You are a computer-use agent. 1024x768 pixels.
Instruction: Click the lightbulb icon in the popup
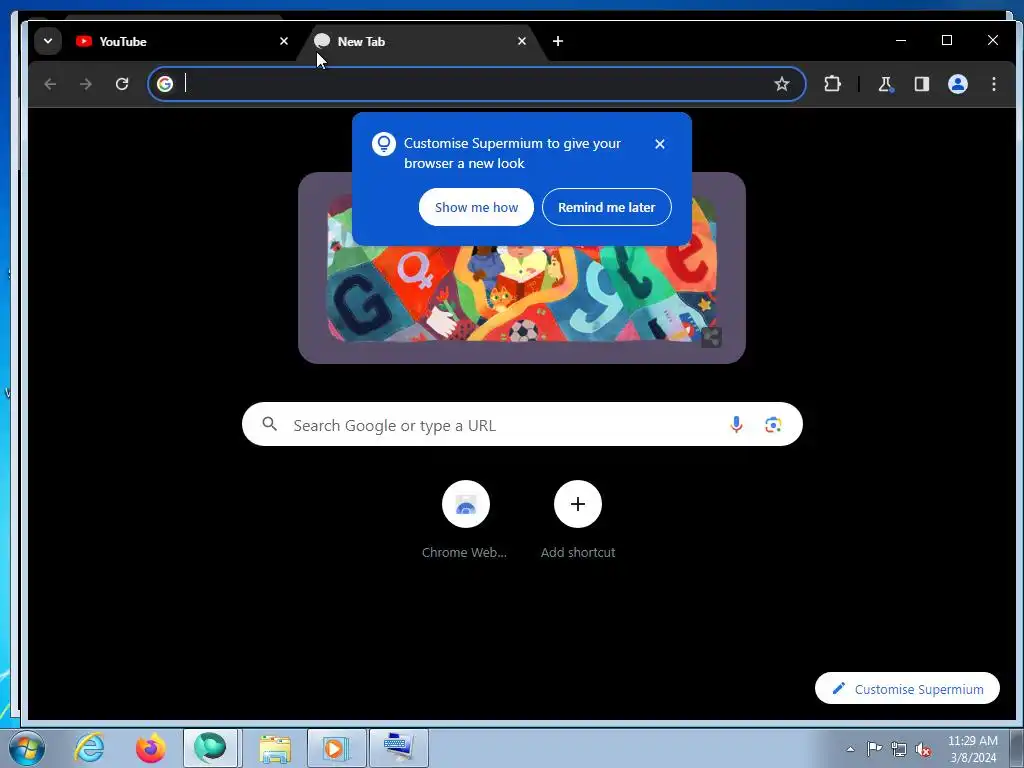click(x=384, y=144)
